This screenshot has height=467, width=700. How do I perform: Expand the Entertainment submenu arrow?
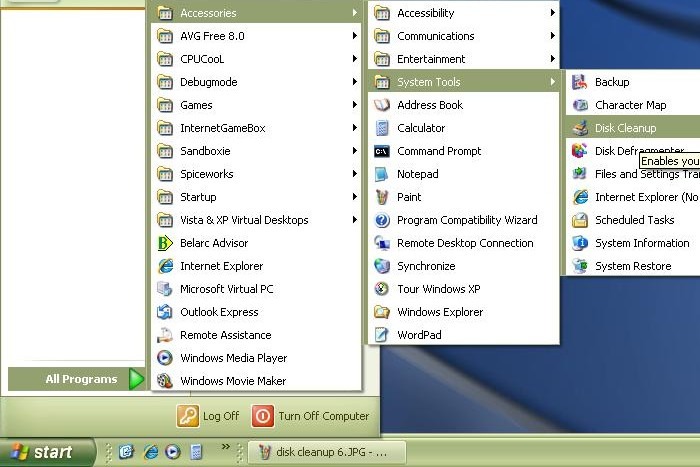point(552,59)
